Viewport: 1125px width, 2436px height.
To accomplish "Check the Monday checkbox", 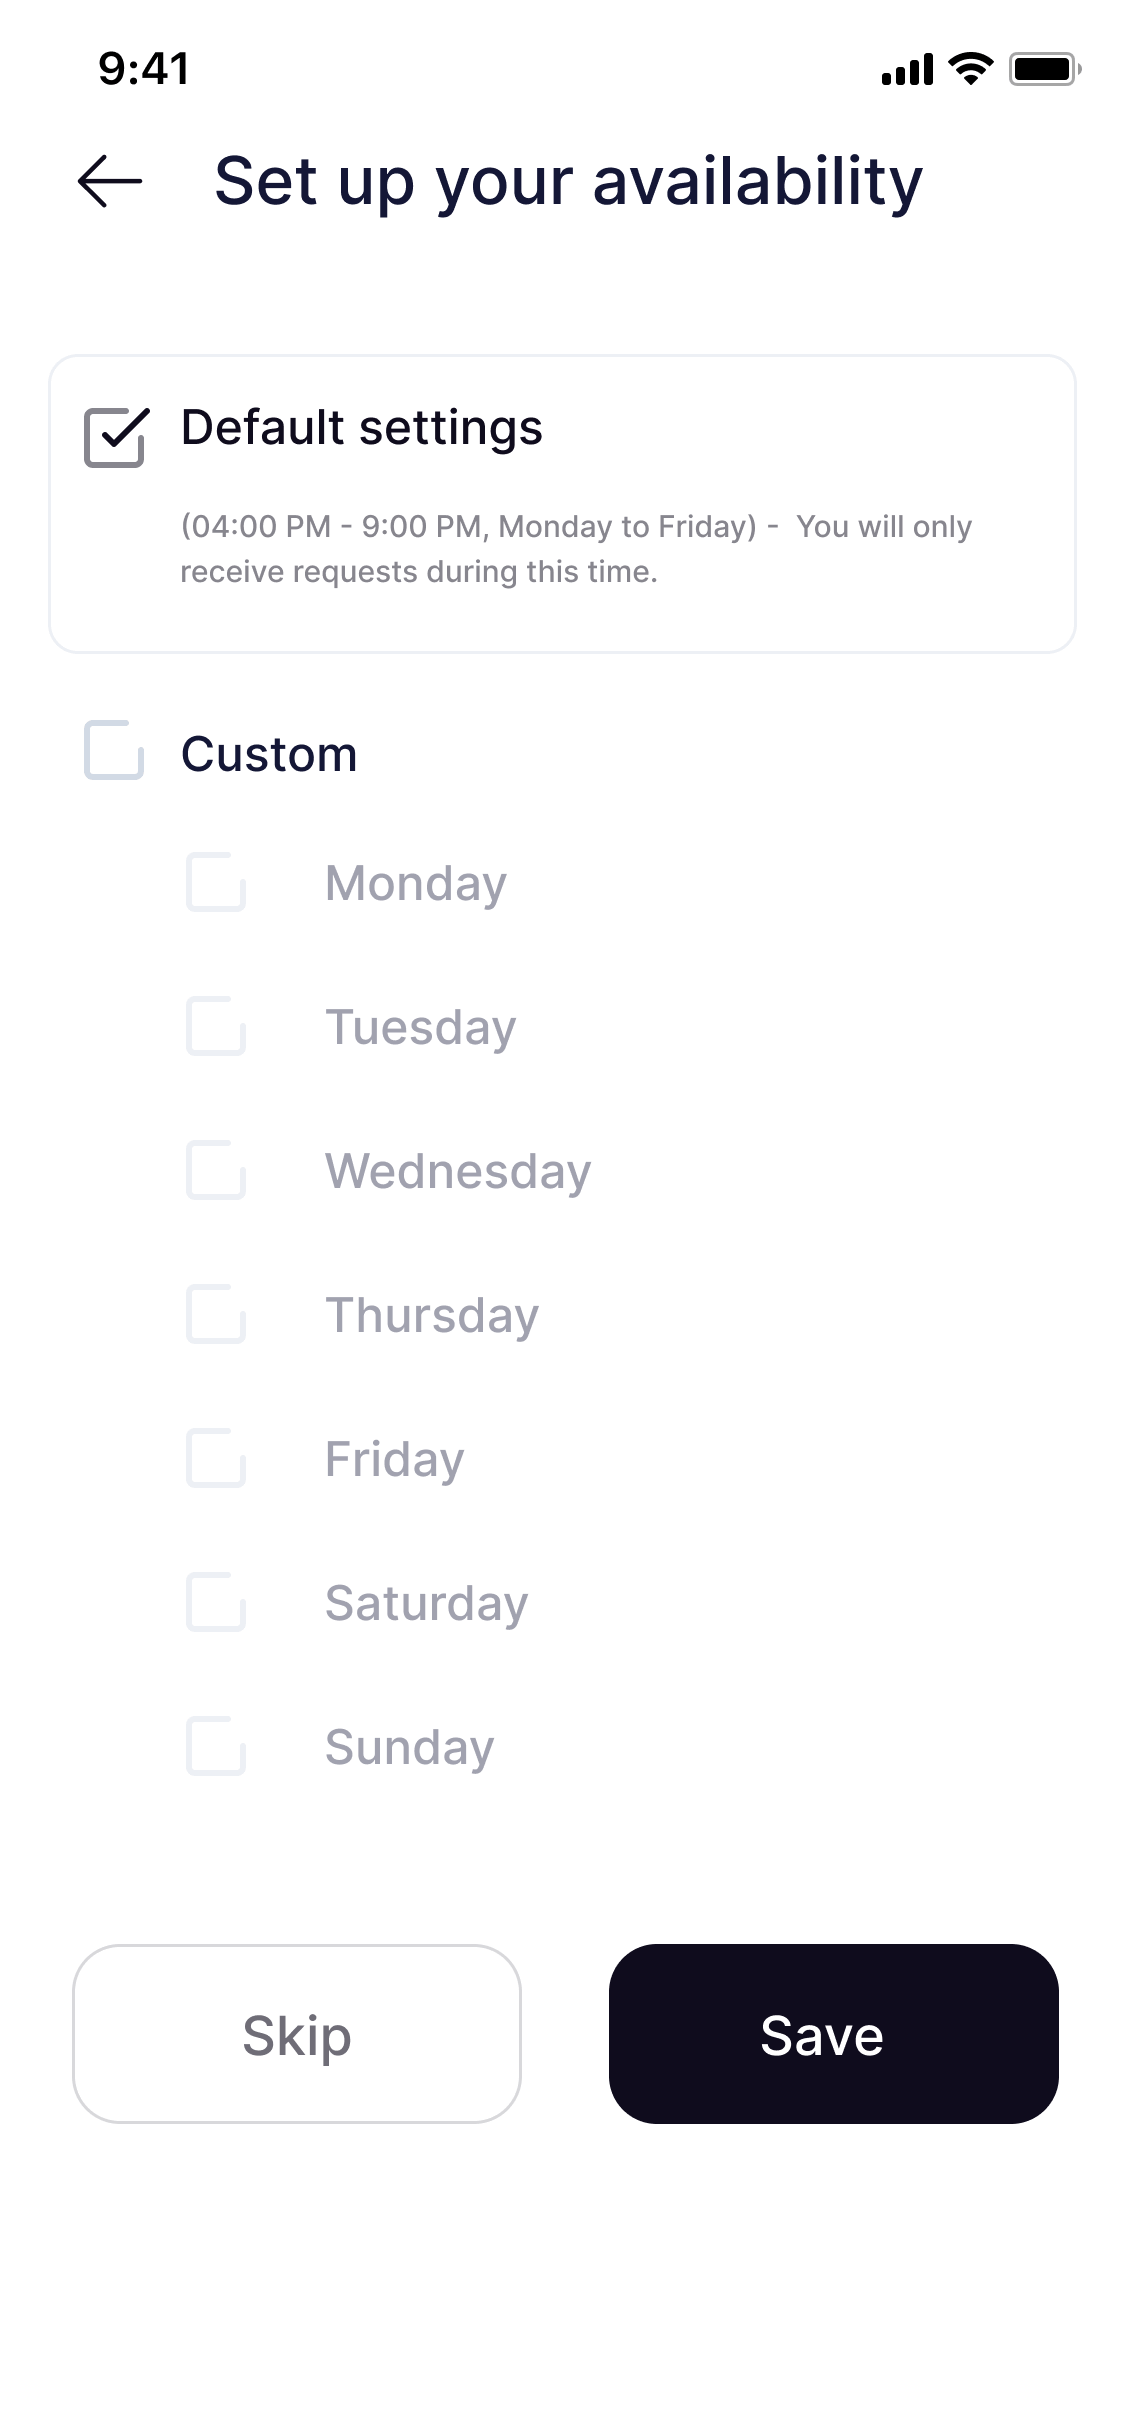I will coord(216,882).
